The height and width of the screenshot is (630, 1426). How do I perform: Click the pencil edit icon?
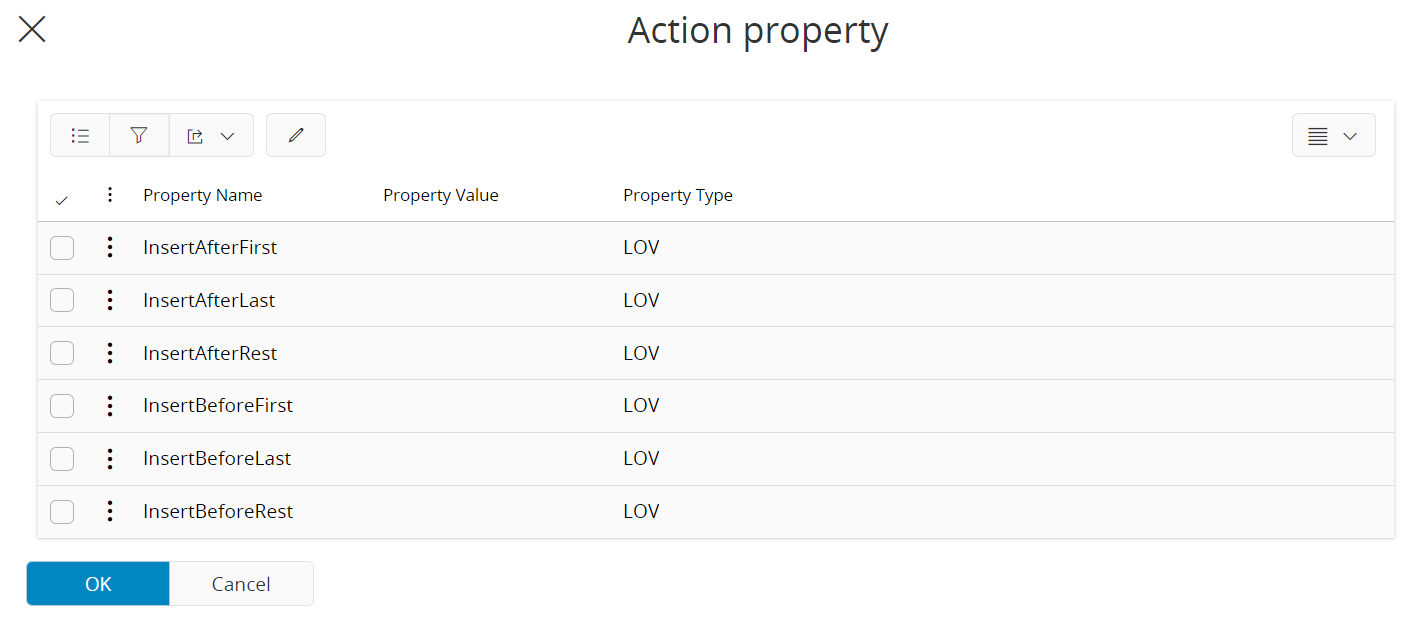click(x=296, y=136)
